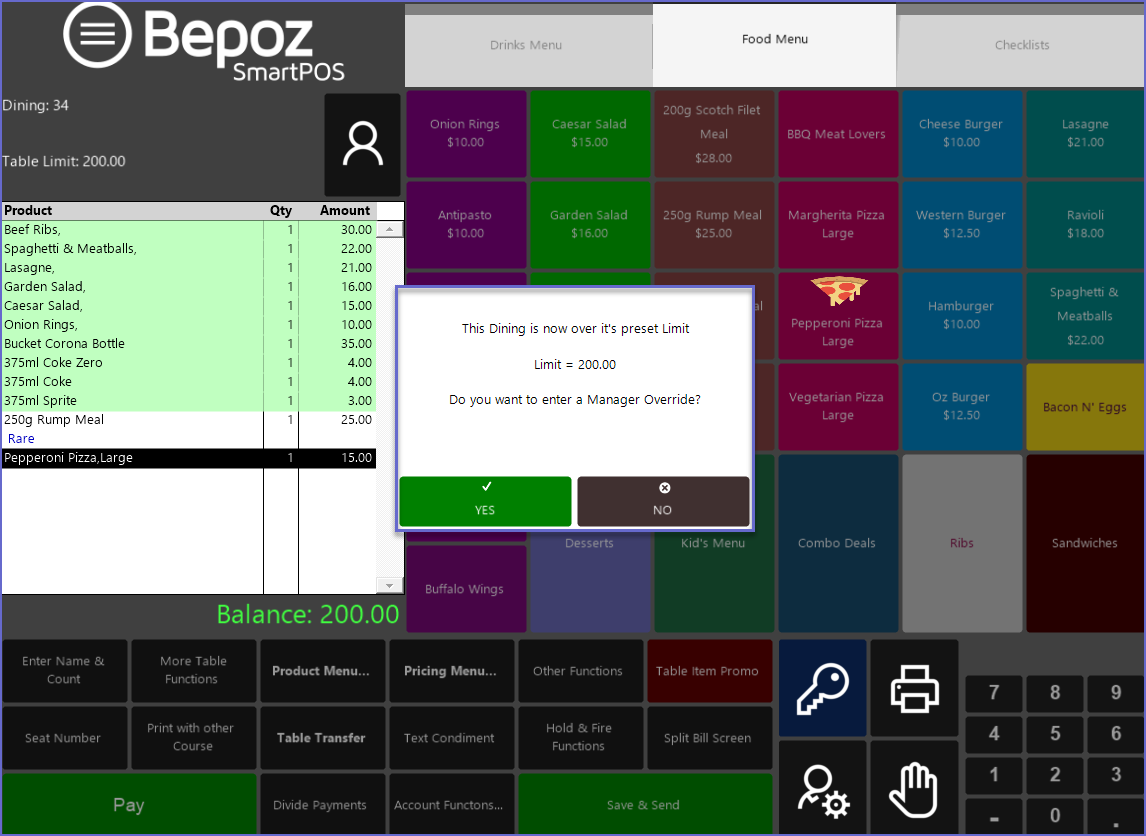Click the key icon button
The height and width of the screenshot is (836, 1146).
(x=823, y=688)
